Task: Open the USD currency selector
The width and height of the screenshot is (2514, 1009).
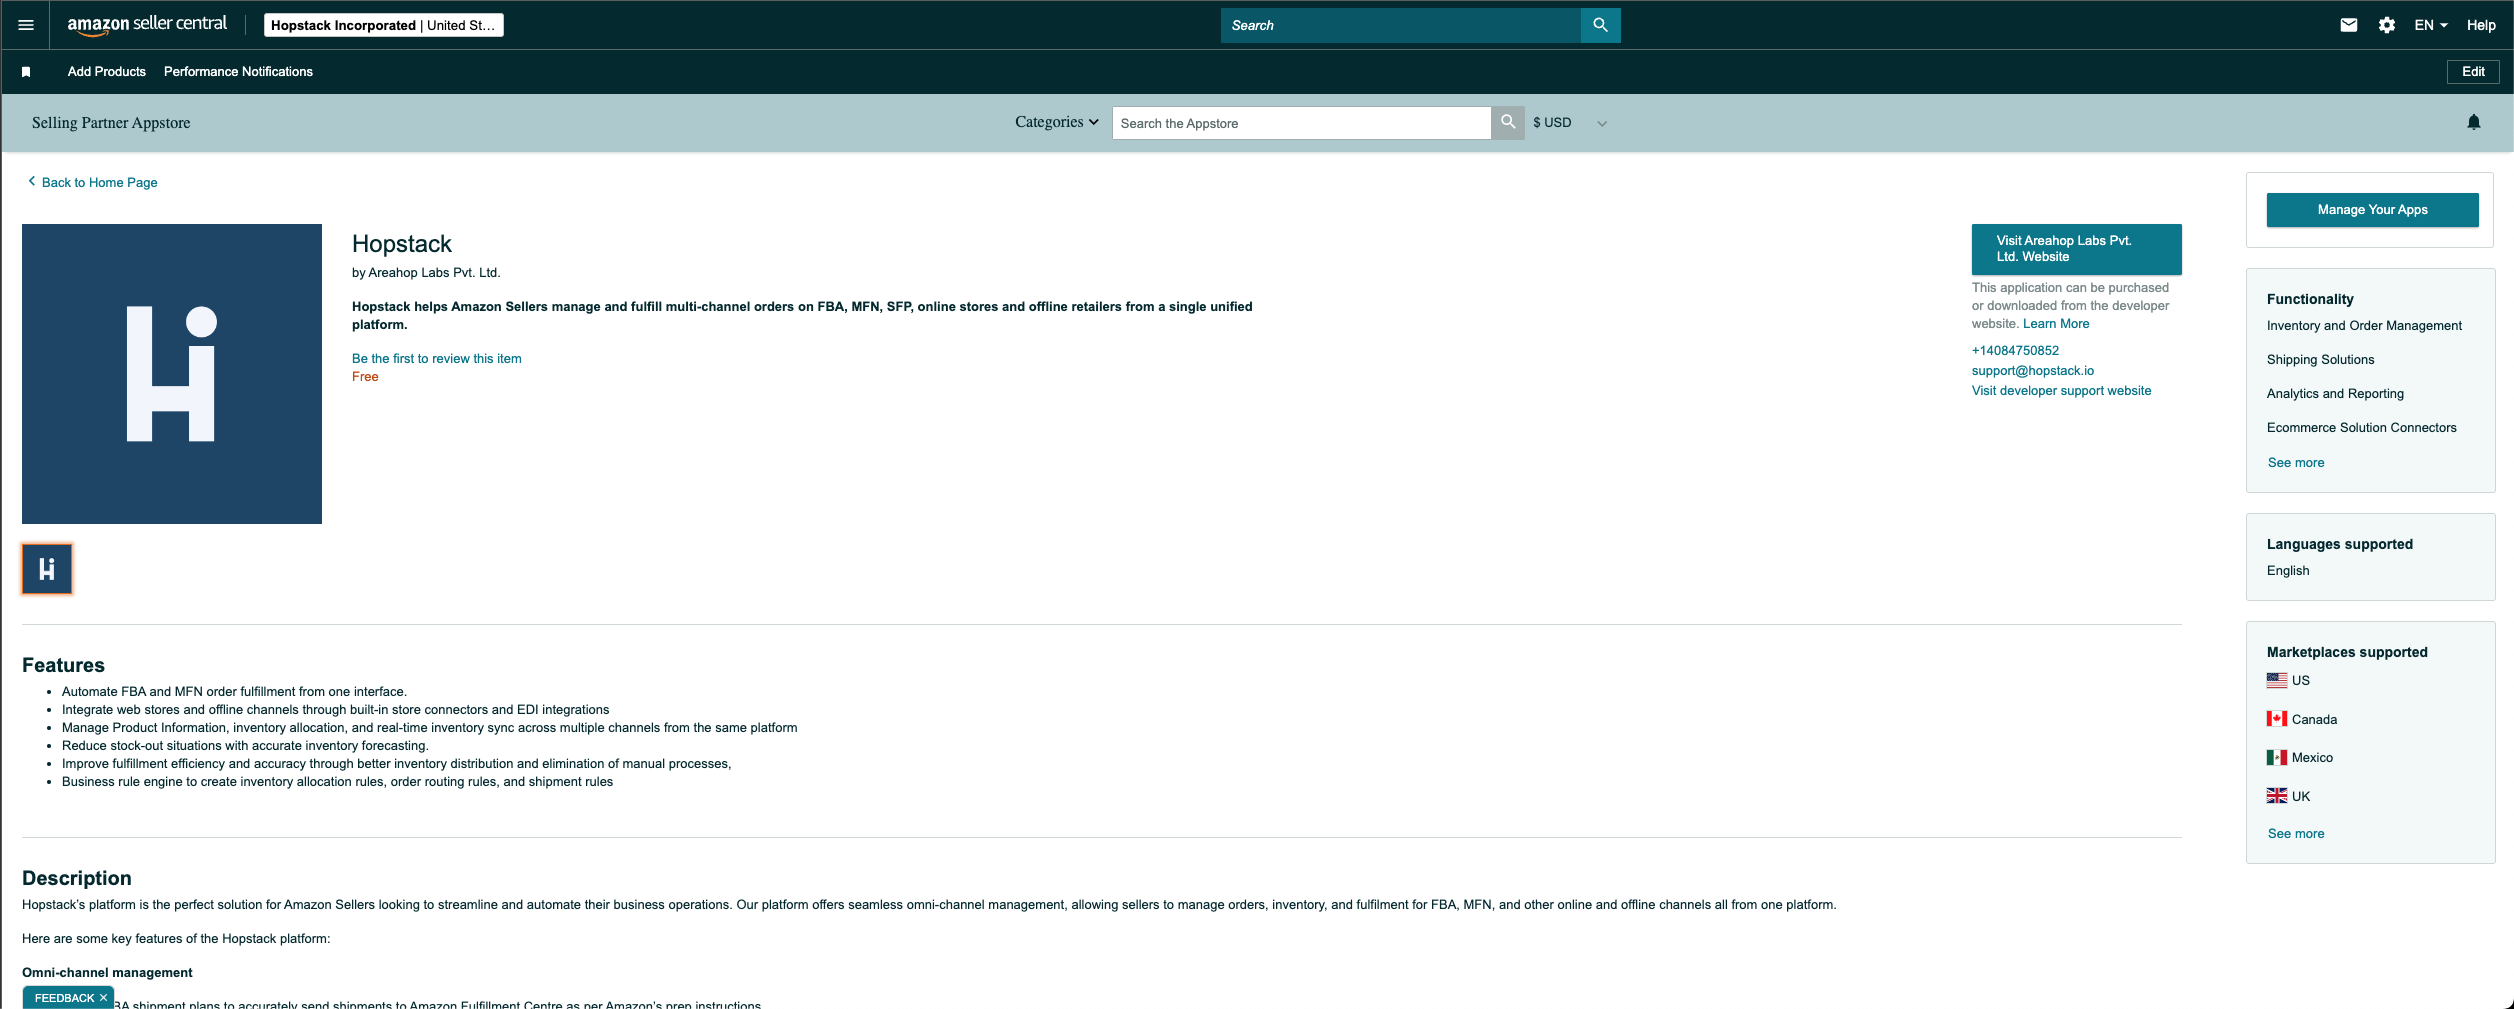Action: tap(1569, 123)
